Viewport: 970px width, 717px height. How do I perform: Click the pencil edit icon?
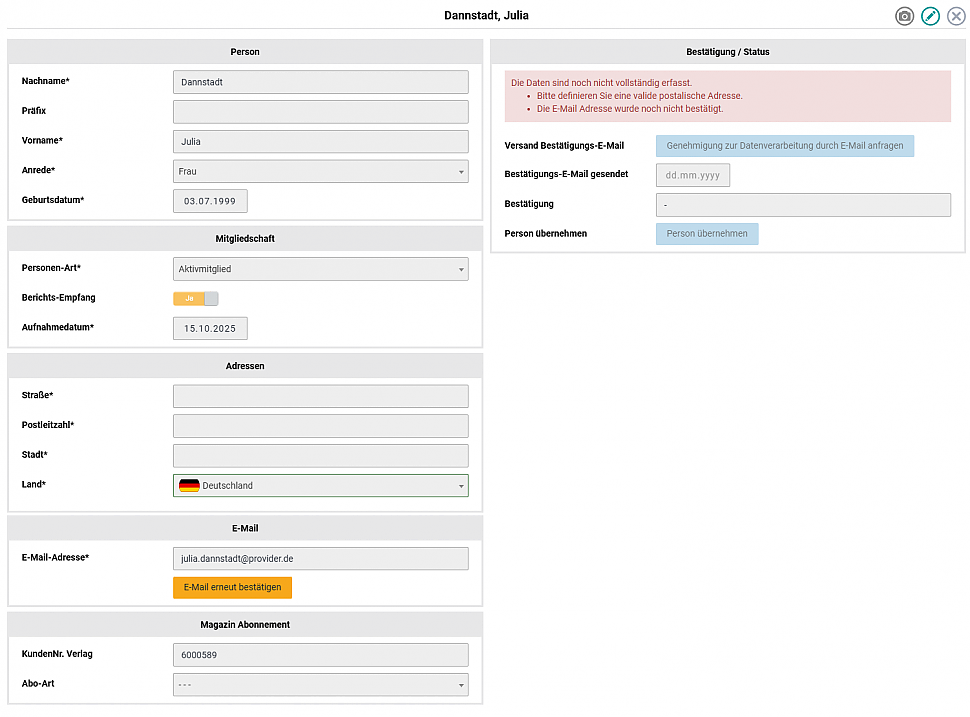click(x=931, y=16)
